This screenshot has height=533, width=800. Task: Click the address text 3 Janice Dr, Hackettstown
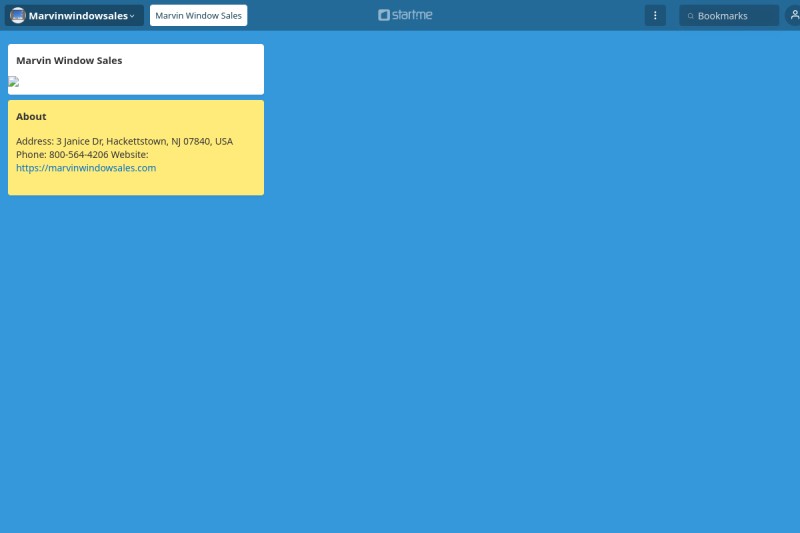[111, 141]
